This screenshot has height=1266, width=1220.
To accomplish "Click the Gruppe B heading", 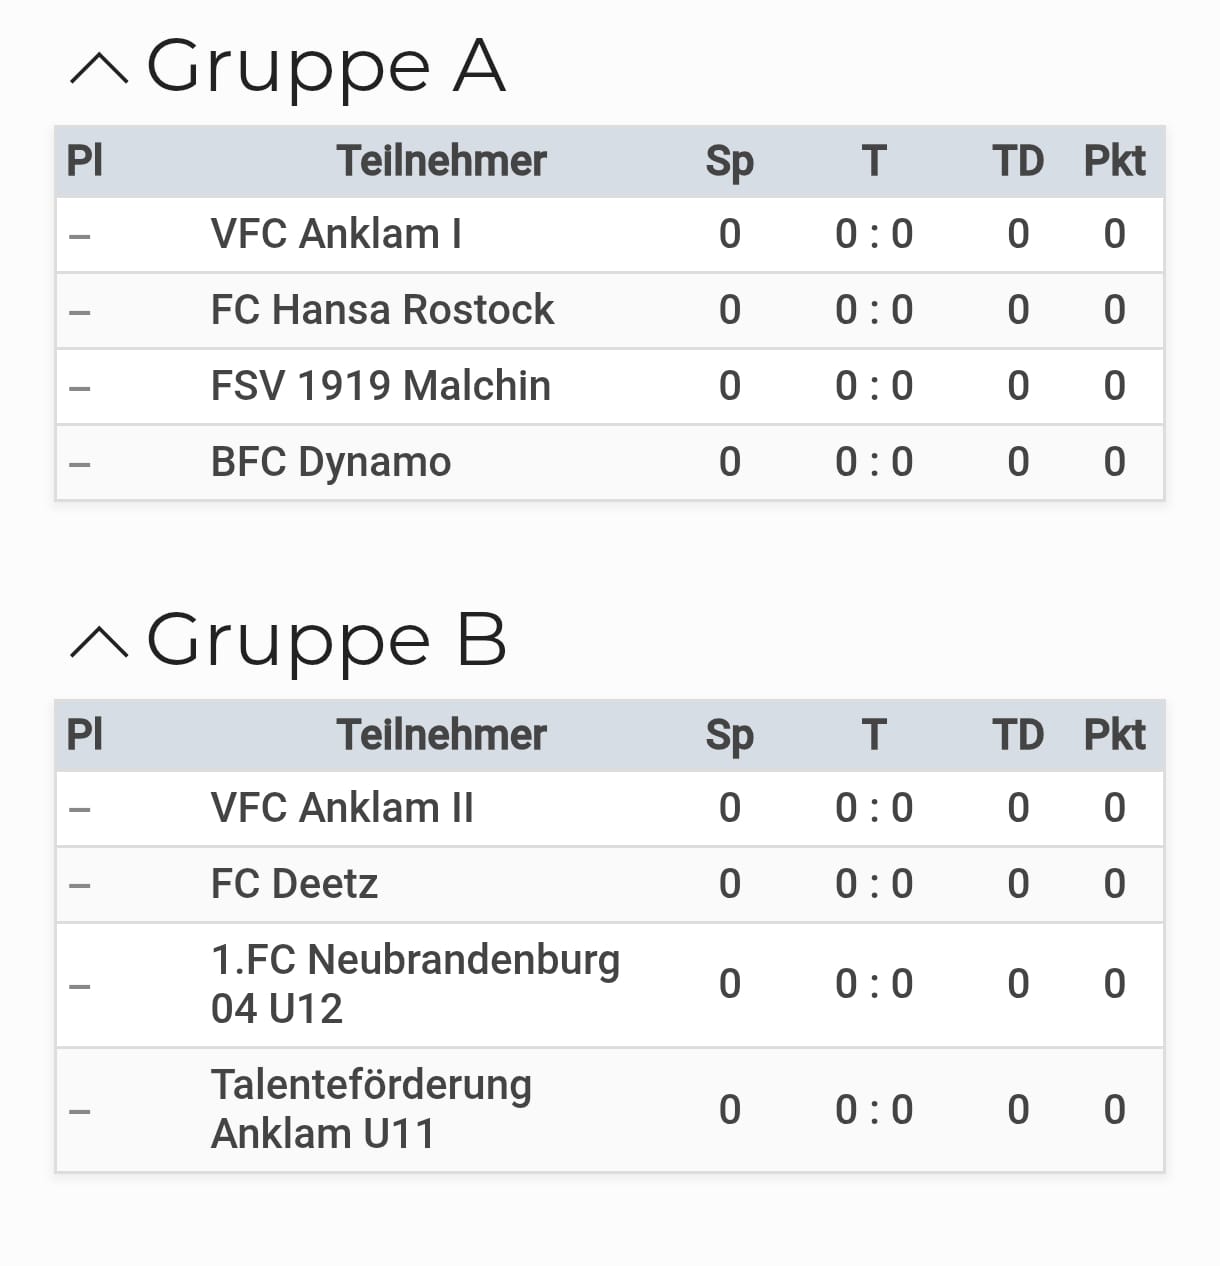I will click(x=327, y=641).
